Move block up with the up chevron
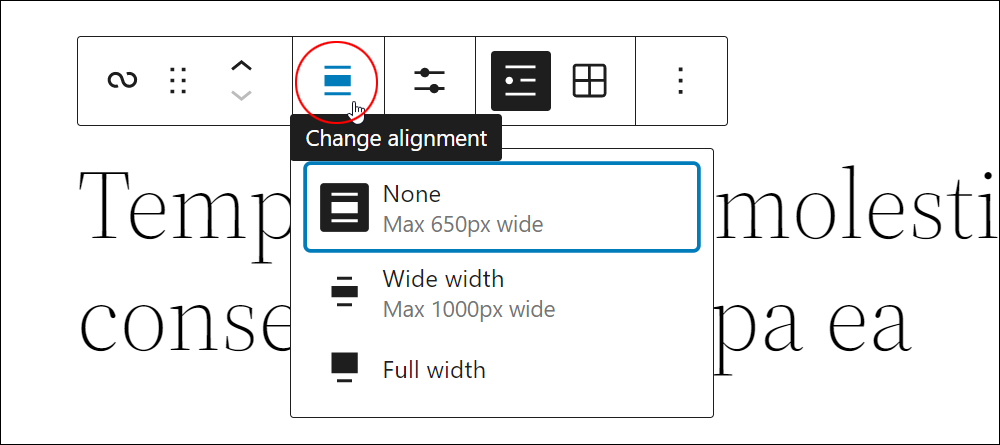 (240, 66)
